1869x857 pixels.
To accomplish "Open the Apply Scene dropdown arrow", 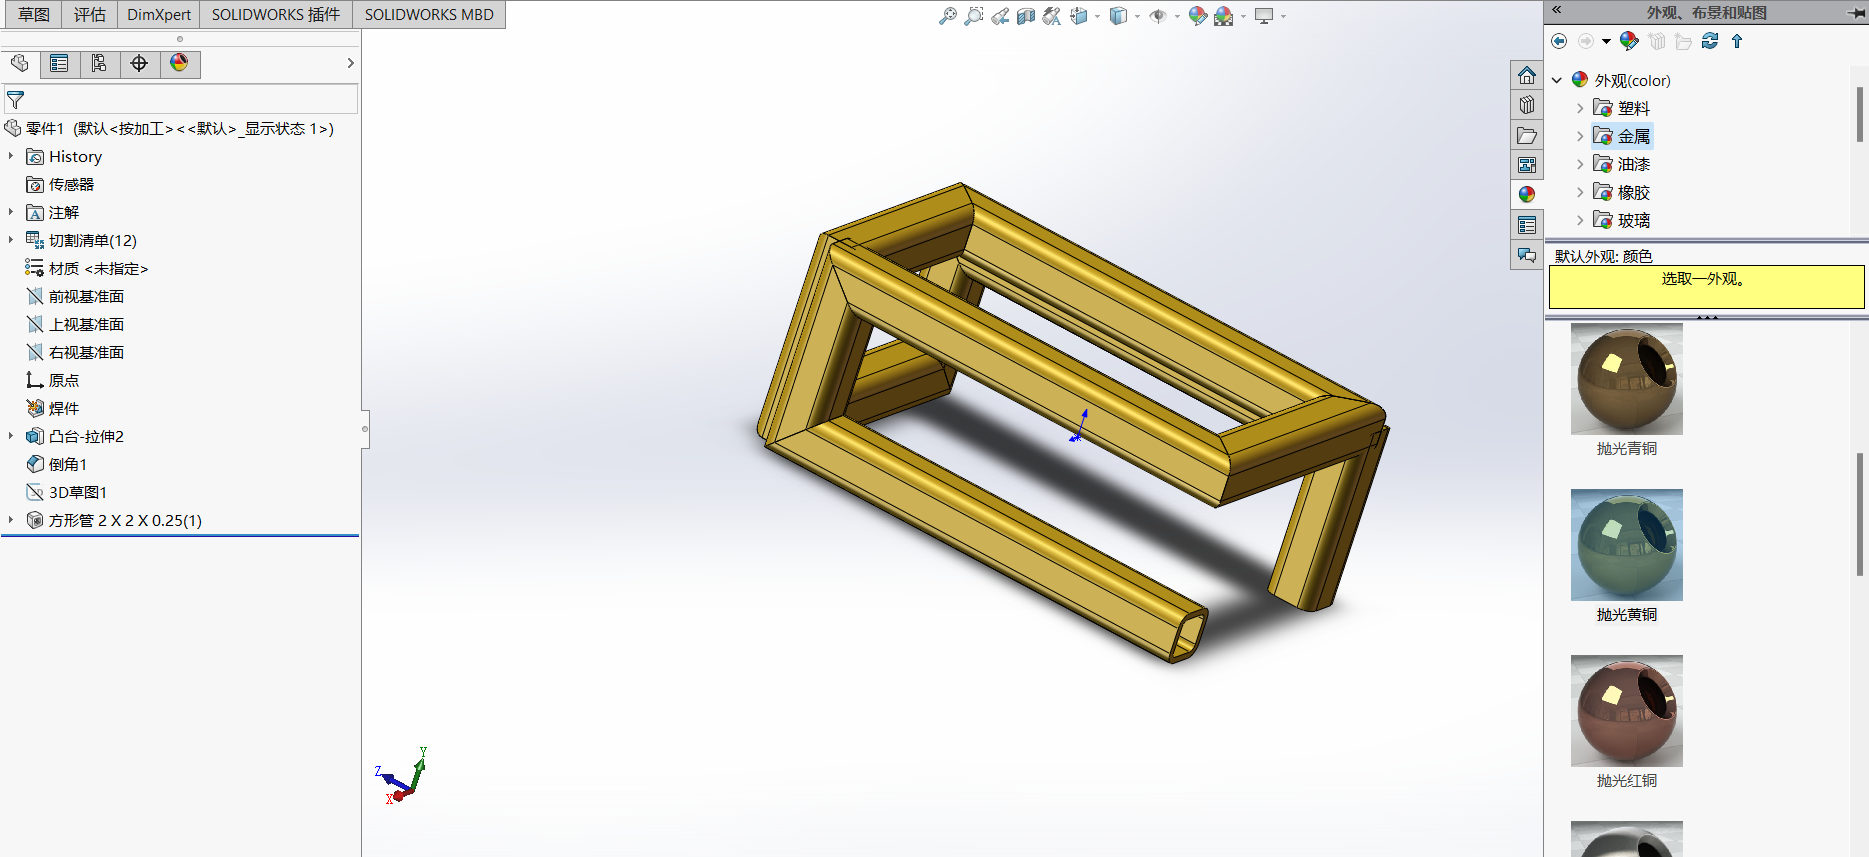I will point(1243,16).
